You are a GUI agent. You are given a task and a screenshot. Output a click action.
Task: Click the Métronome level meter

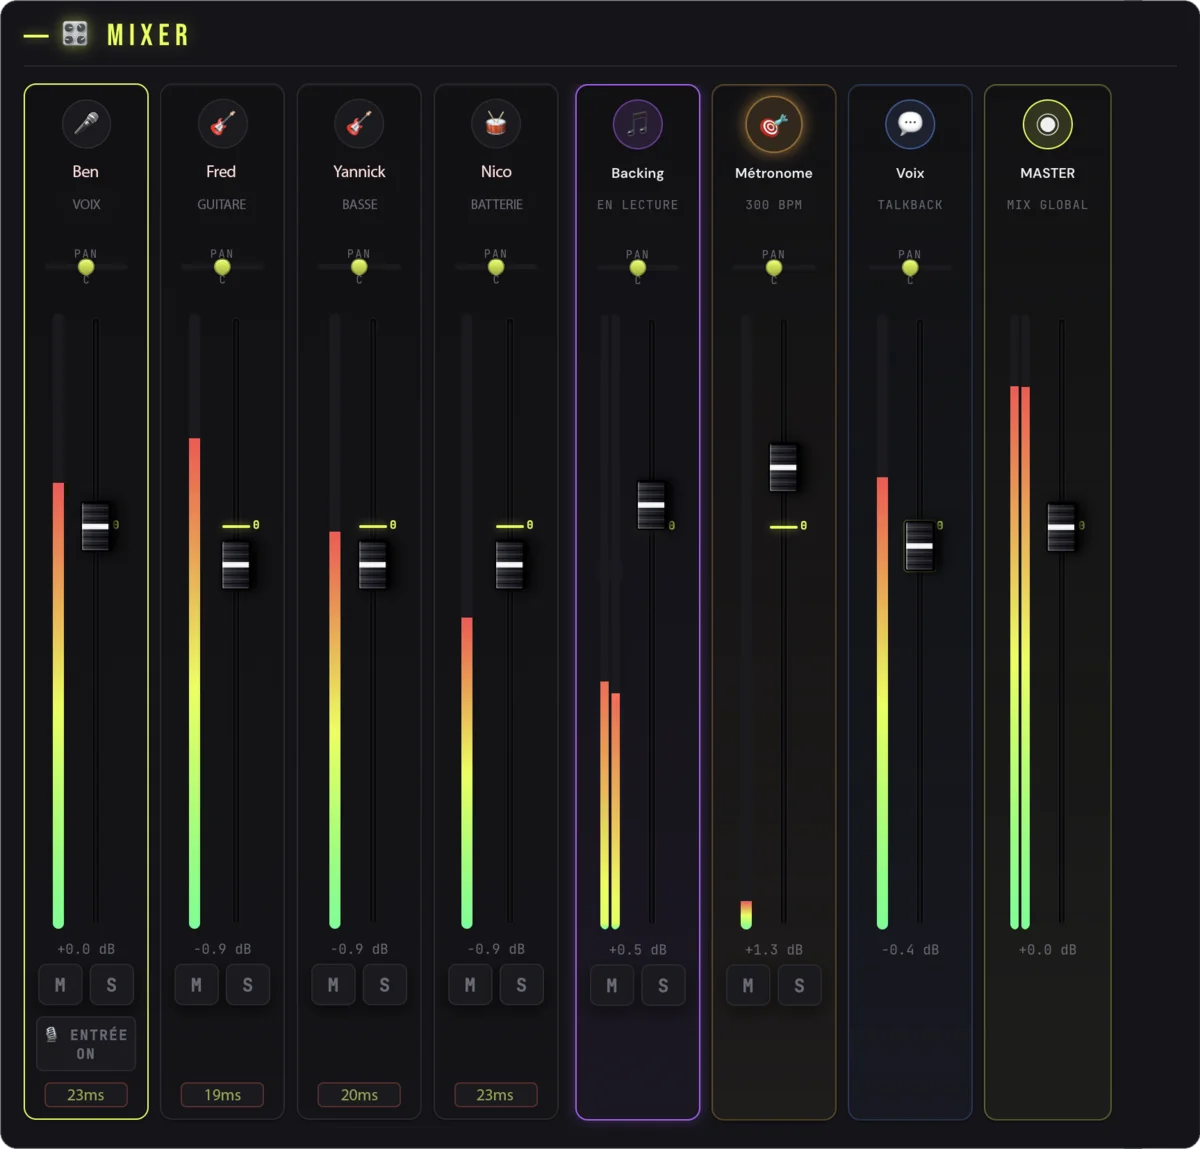[x=746, y=622]
